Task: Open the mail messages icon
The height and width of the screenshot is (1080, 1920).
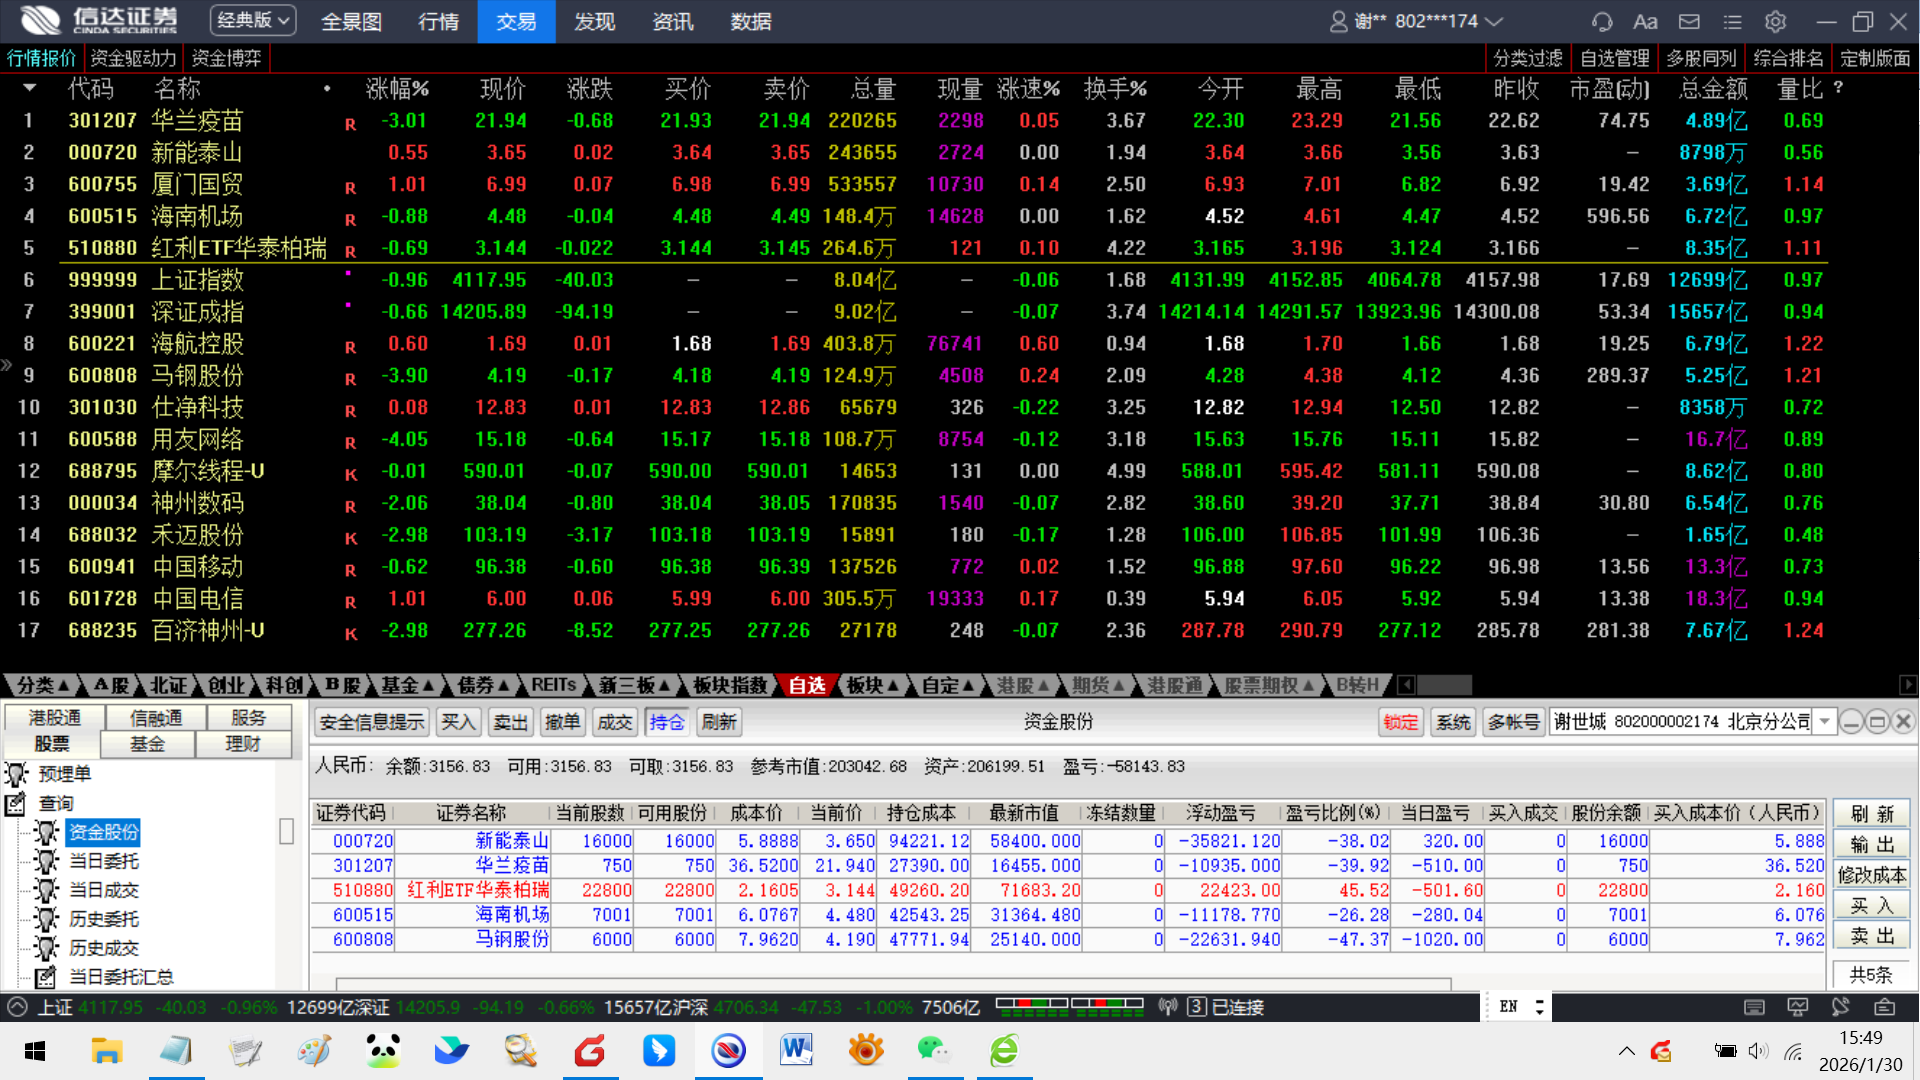Action: pos(1689,21)
